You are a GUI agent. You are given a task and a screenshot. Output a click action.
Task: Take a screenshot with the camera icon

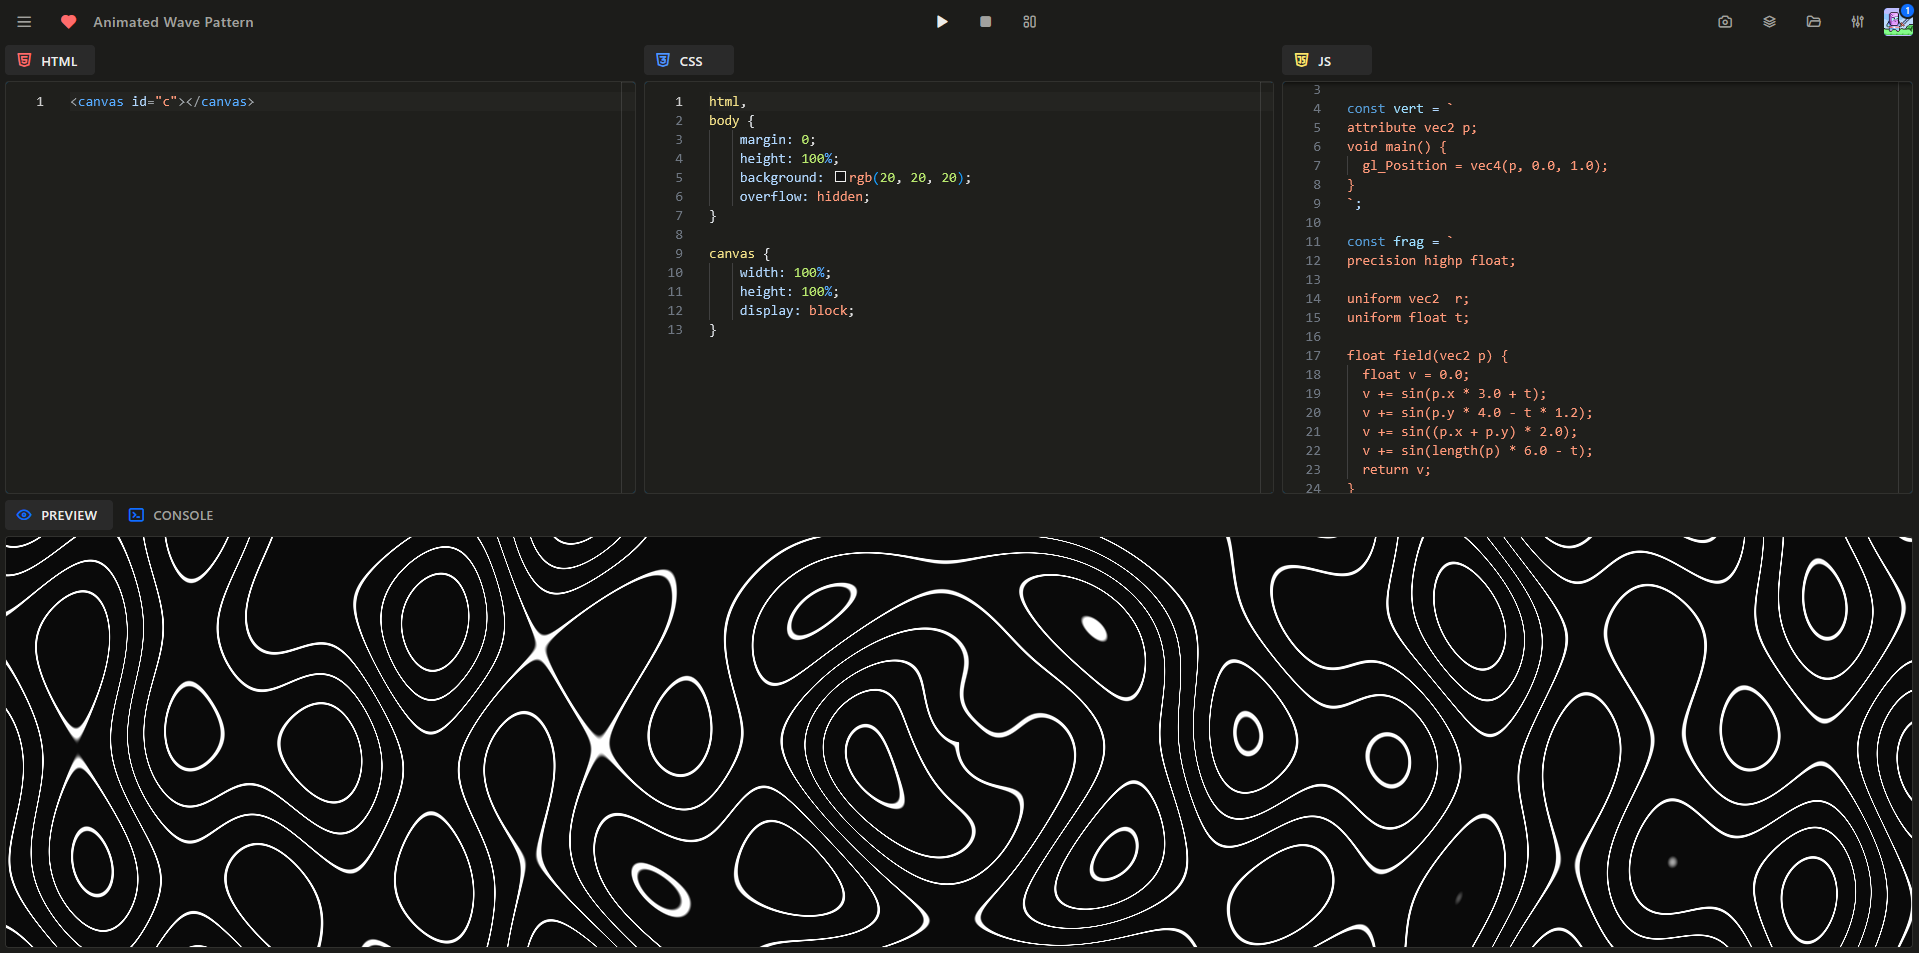[x=1724, y=21]
